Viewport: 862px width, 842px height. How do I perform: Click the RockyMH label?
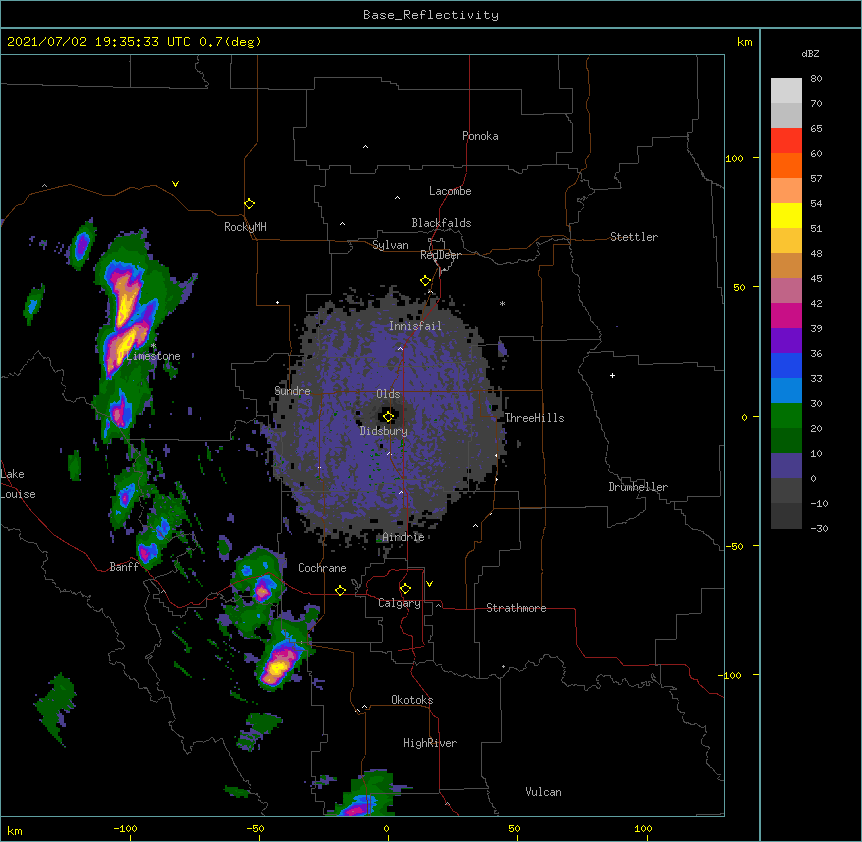pyautogui.click(x=245, y=227)
